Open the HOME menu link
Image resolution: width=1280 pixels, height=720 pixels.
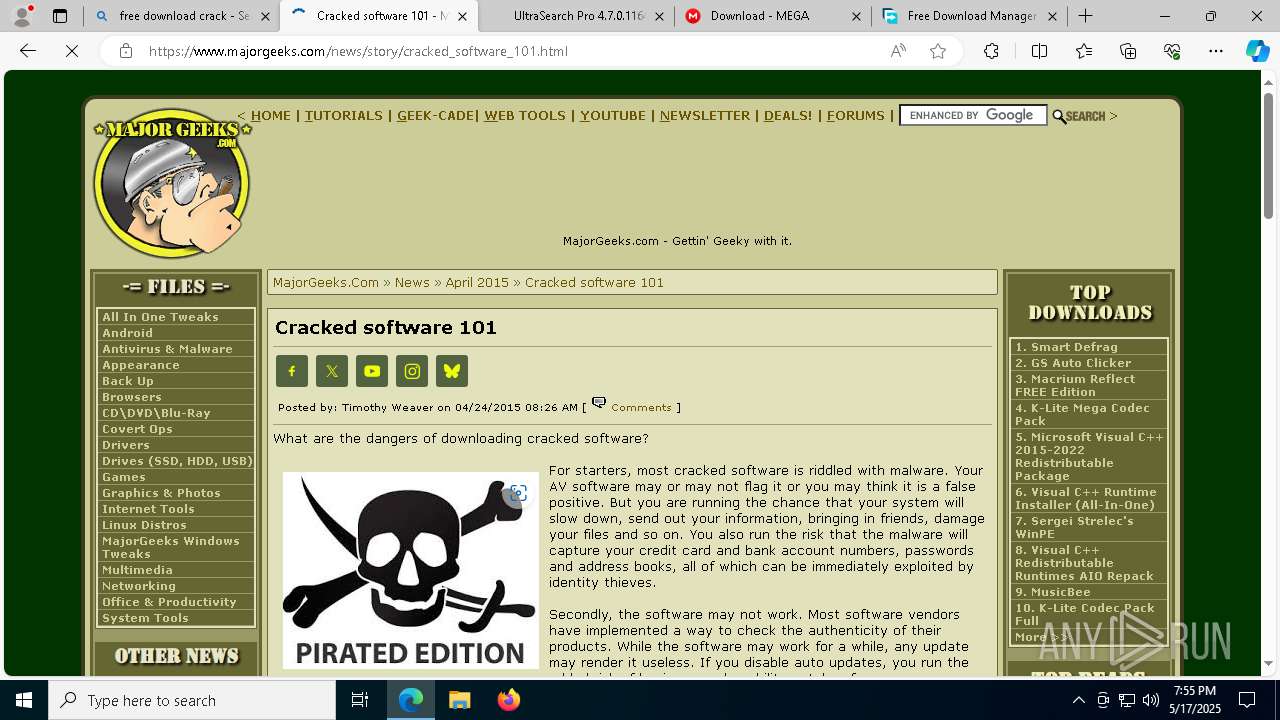coord(271,116)
